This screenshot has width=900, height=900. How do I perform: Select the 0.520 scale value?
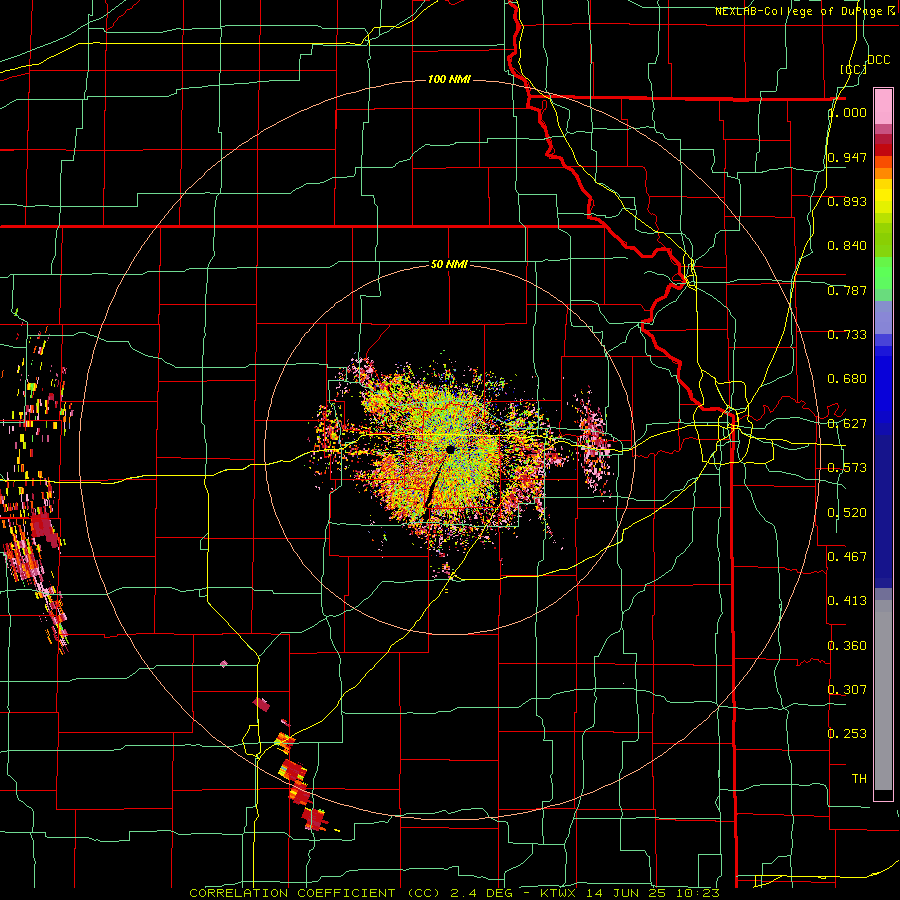pos(847,513)
